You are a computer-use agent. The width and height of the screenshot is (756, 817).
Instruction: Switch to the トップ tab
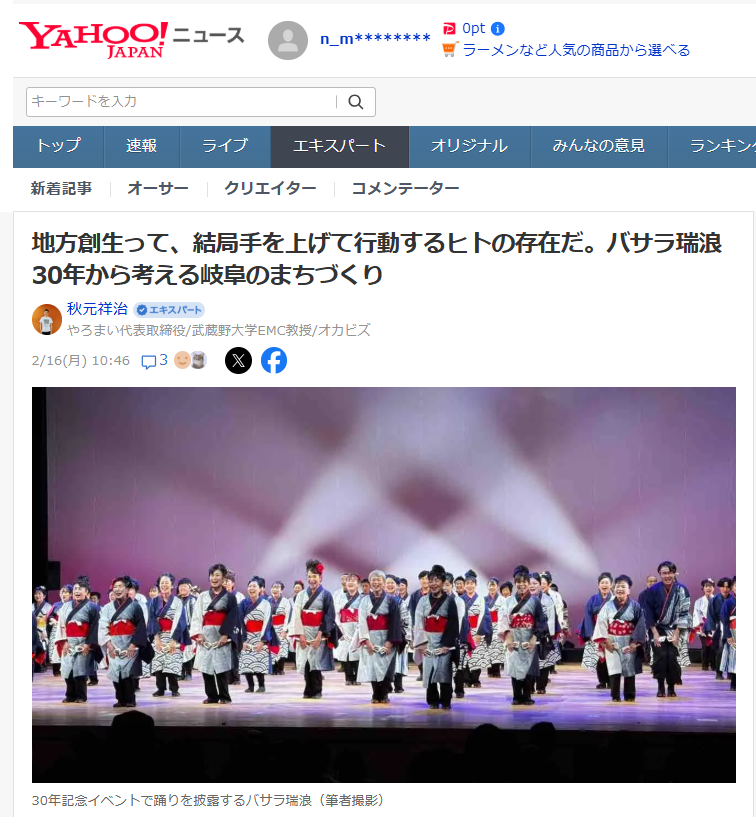(x=58, y=146)
